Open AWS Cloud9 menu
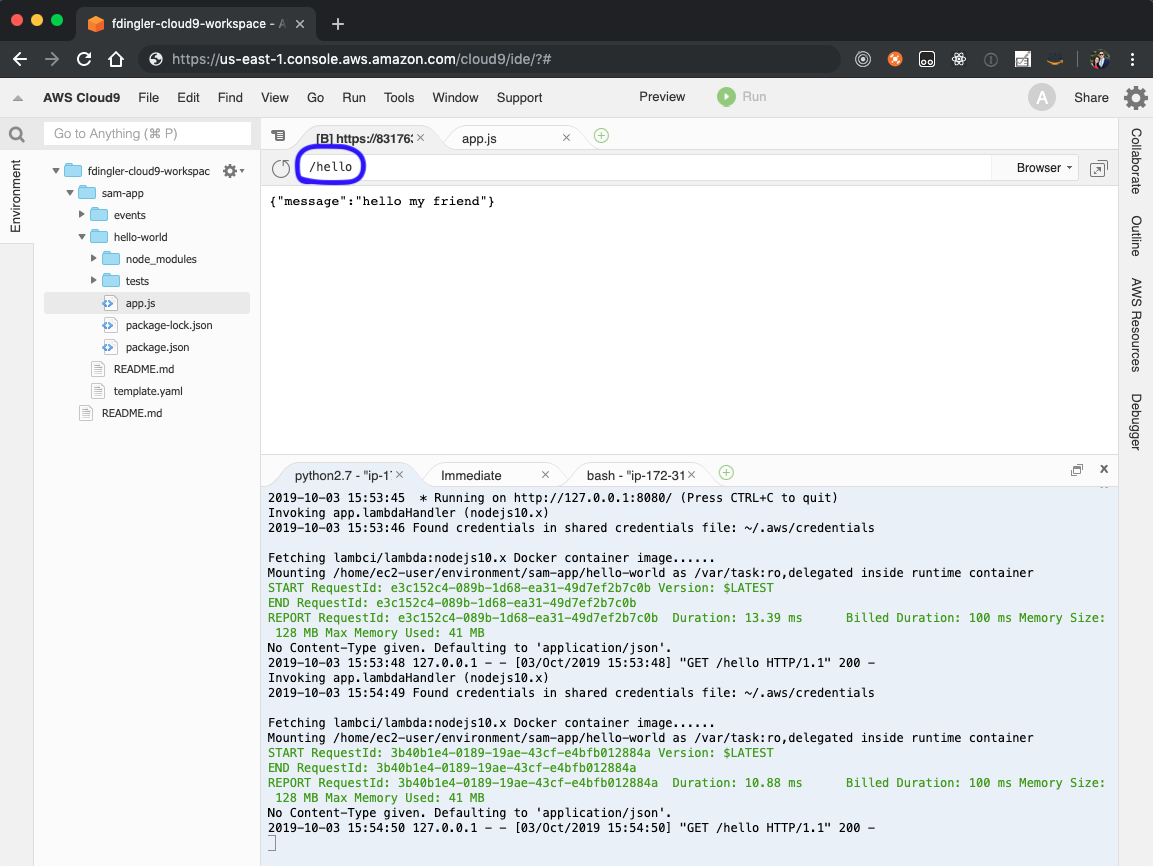 click(82, 98)
